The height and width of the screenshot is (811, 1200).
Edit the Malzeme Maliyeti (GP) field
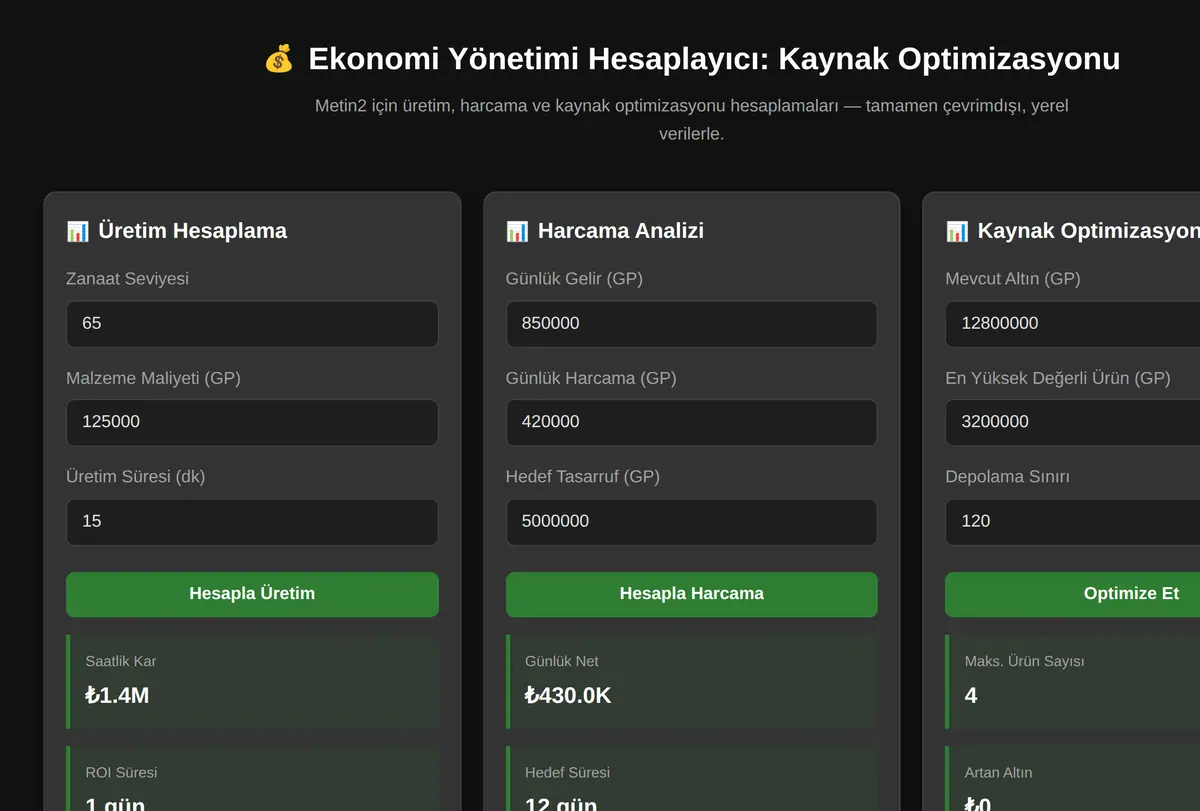coord(252,423)
